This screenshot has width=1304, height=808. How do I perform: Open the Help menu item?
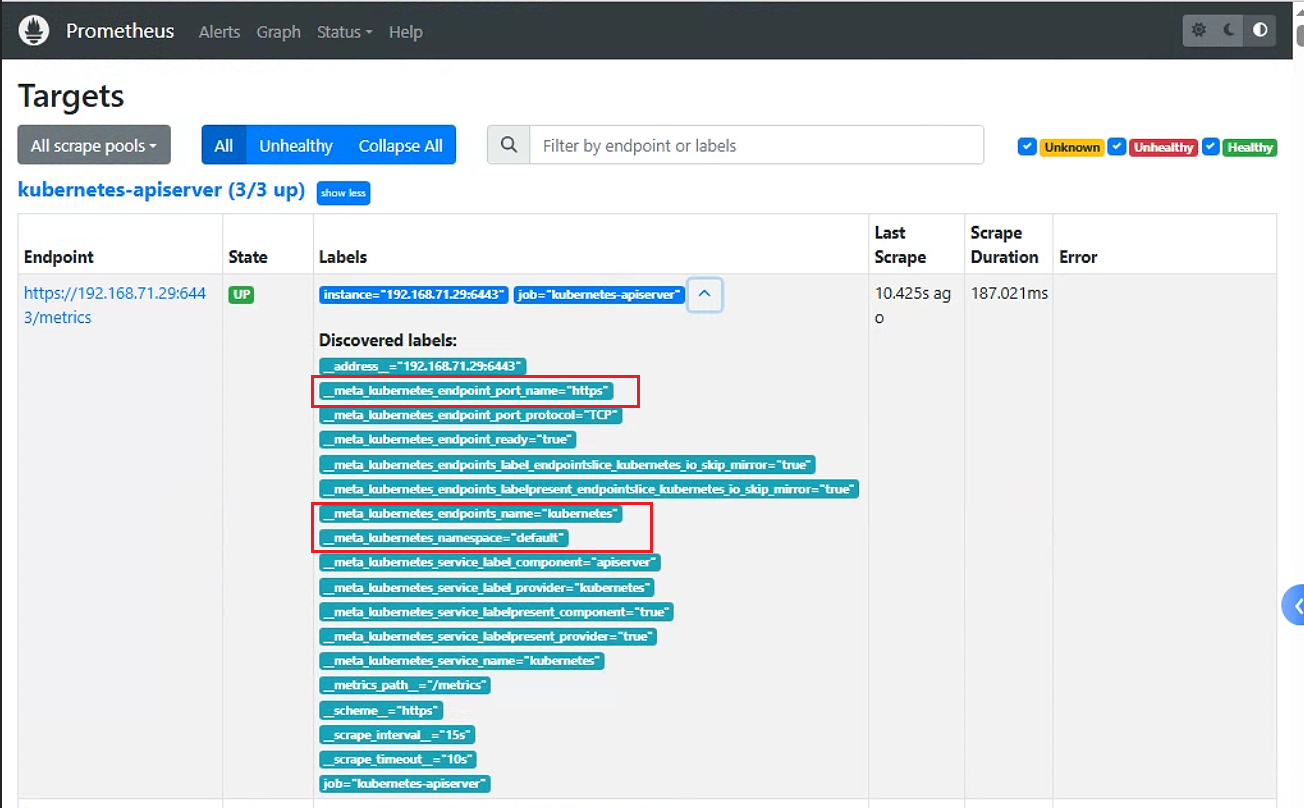tap(405, 32)
